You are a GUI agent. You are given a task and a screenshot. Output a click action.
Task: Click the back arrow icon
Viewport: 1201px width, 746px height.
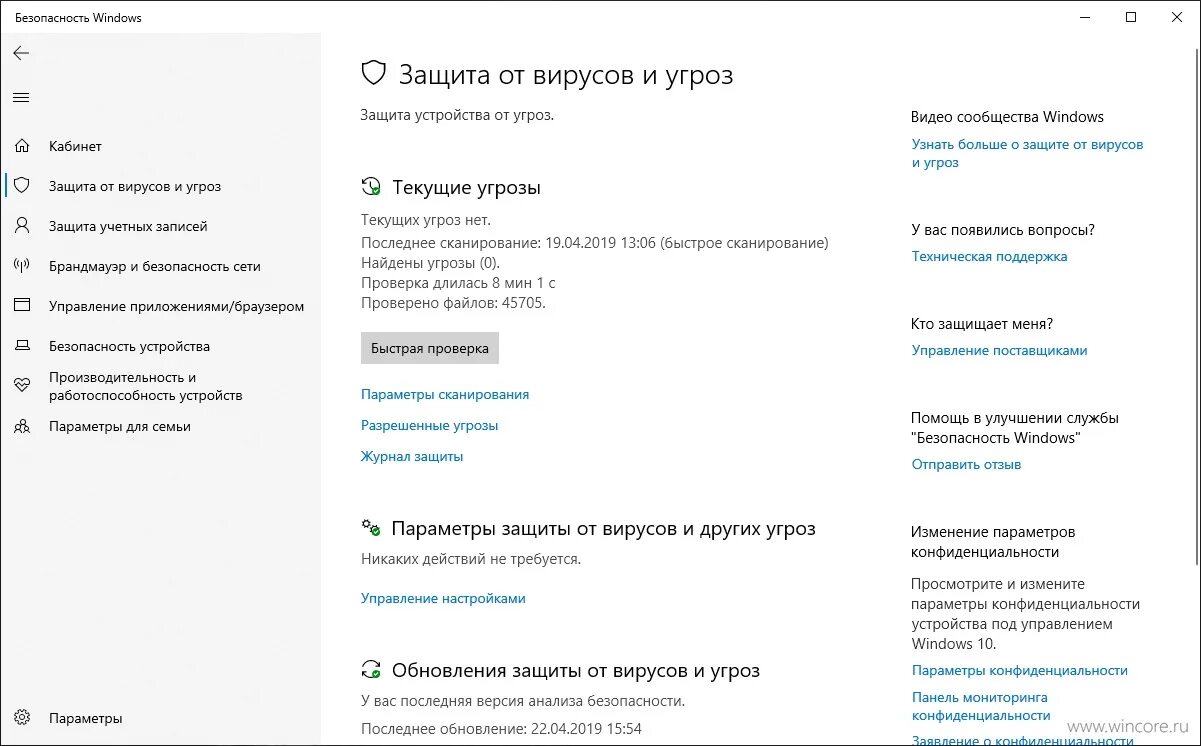point(21,53)
